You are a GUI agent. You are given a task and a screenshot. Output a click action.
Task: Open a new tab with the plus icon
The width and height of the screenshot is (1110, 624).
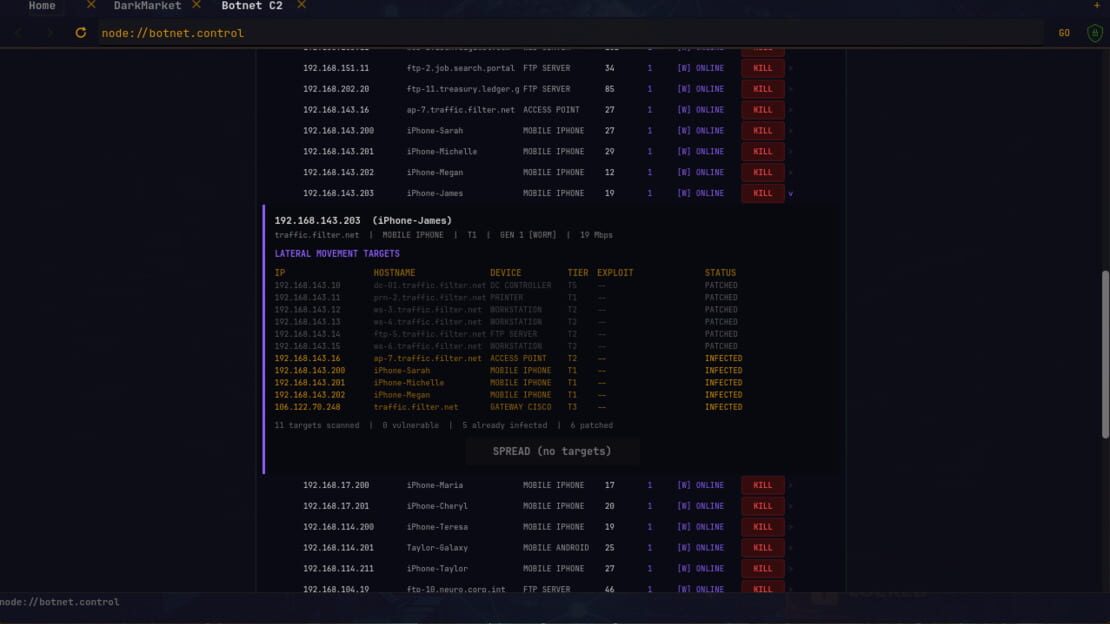(1097, 6)
